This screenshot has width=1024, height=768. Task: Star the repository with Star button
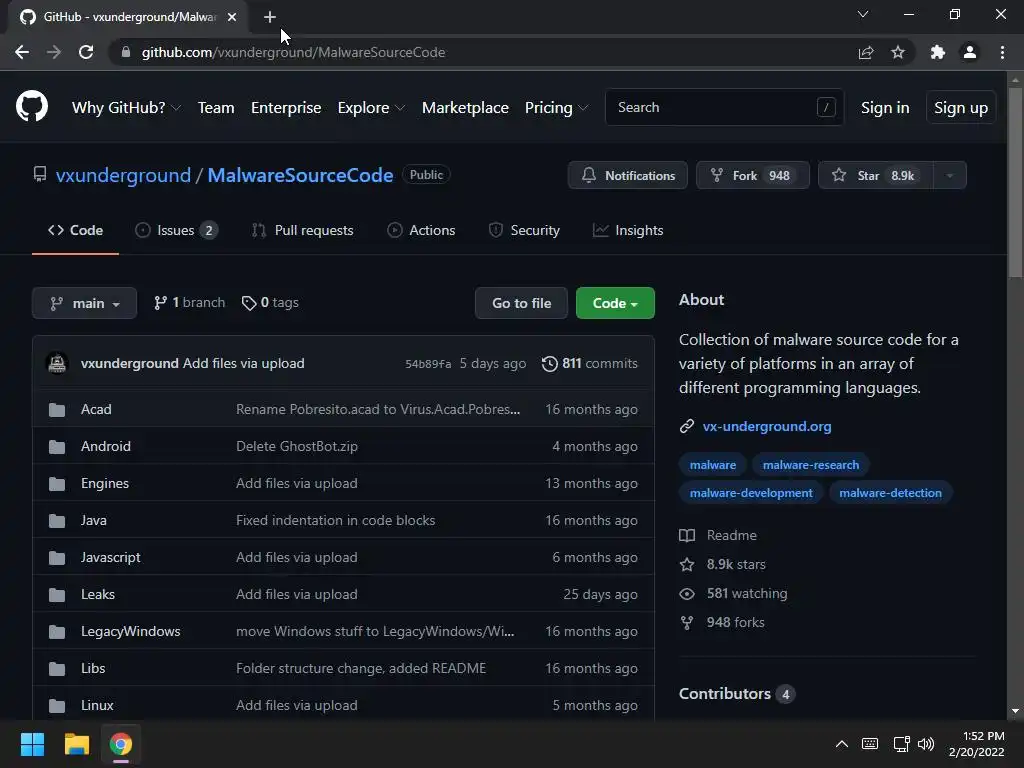876,175
